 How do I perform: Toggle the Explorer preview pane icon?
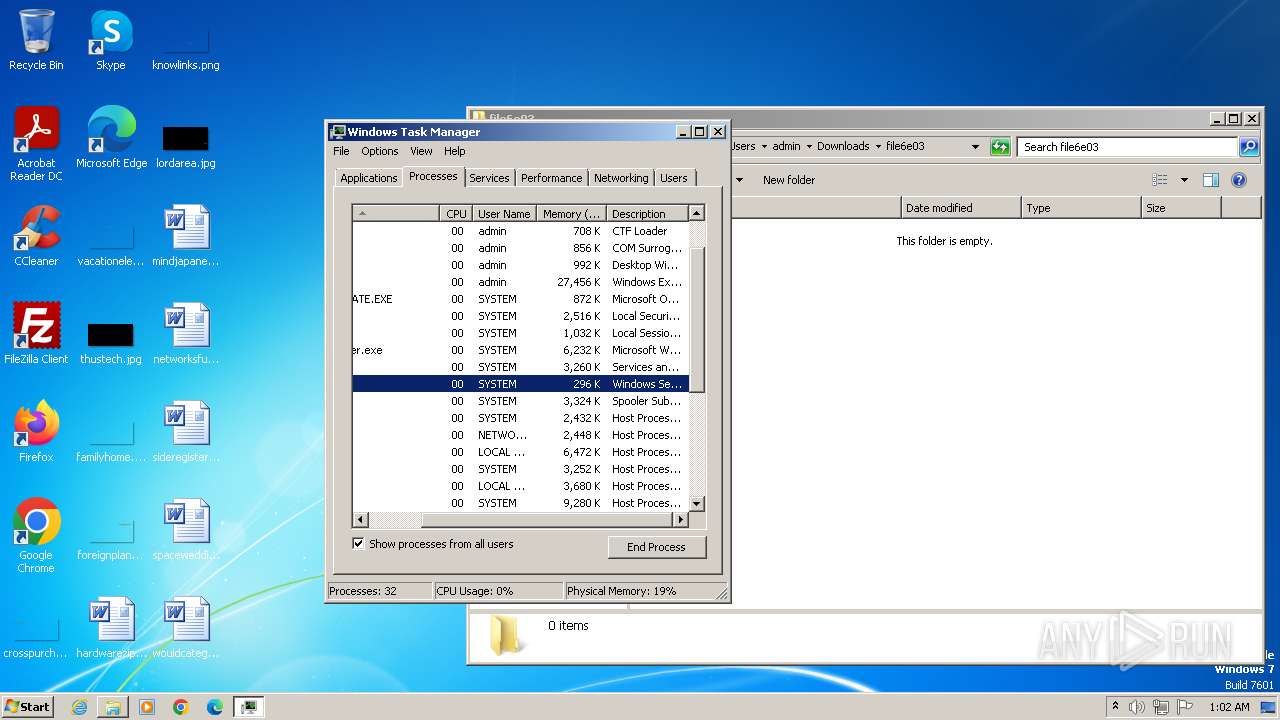[1211, 180]
